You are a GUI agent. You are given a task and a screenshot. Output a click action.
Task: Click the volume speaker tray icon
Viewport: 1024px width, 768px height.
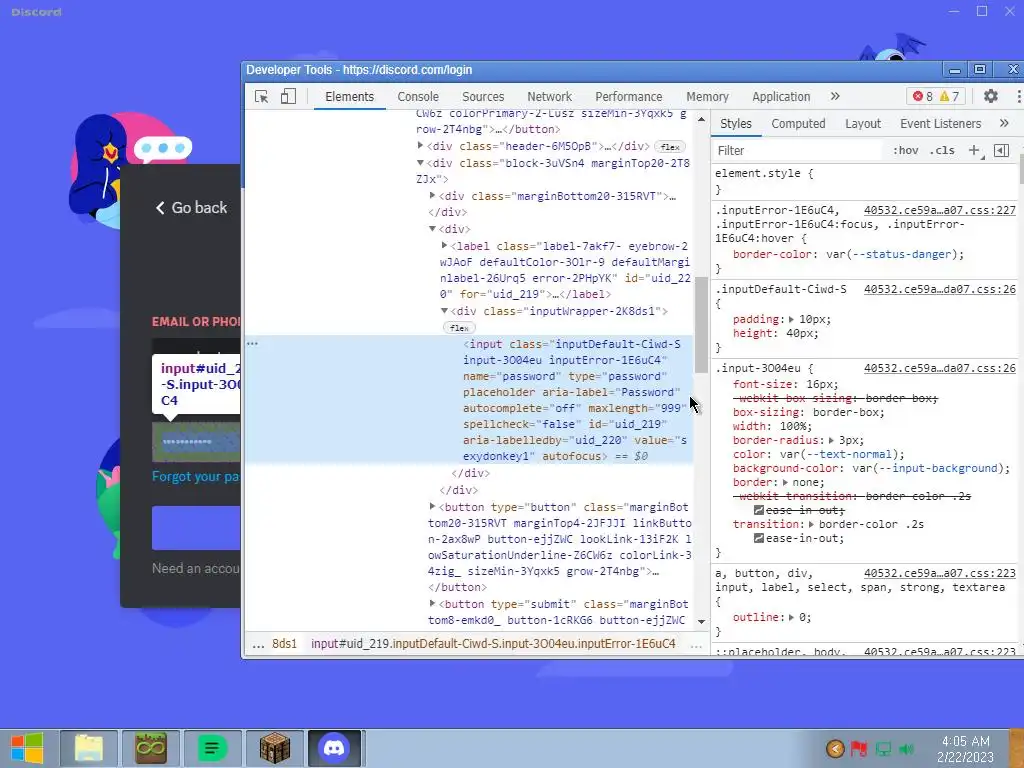(906, 749)
